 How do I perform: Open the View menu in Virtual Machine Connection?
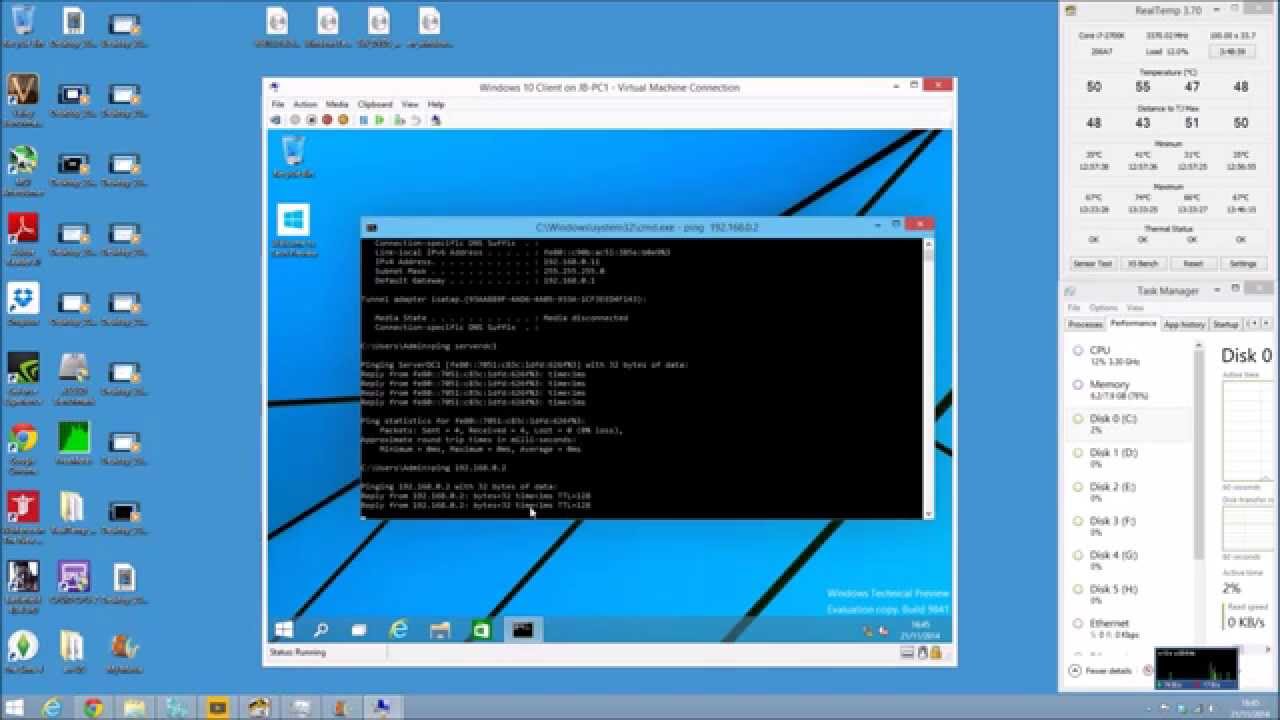[x=410, y=104]
